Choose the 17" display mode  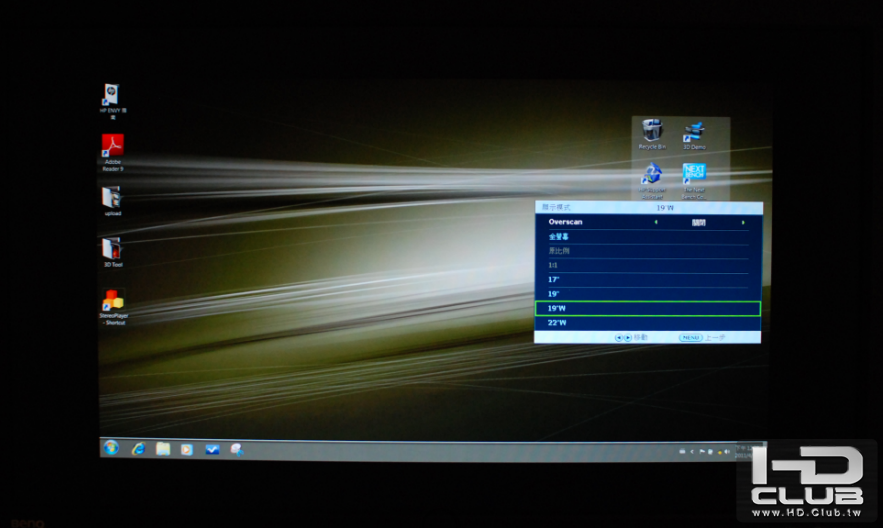[648, 280]
